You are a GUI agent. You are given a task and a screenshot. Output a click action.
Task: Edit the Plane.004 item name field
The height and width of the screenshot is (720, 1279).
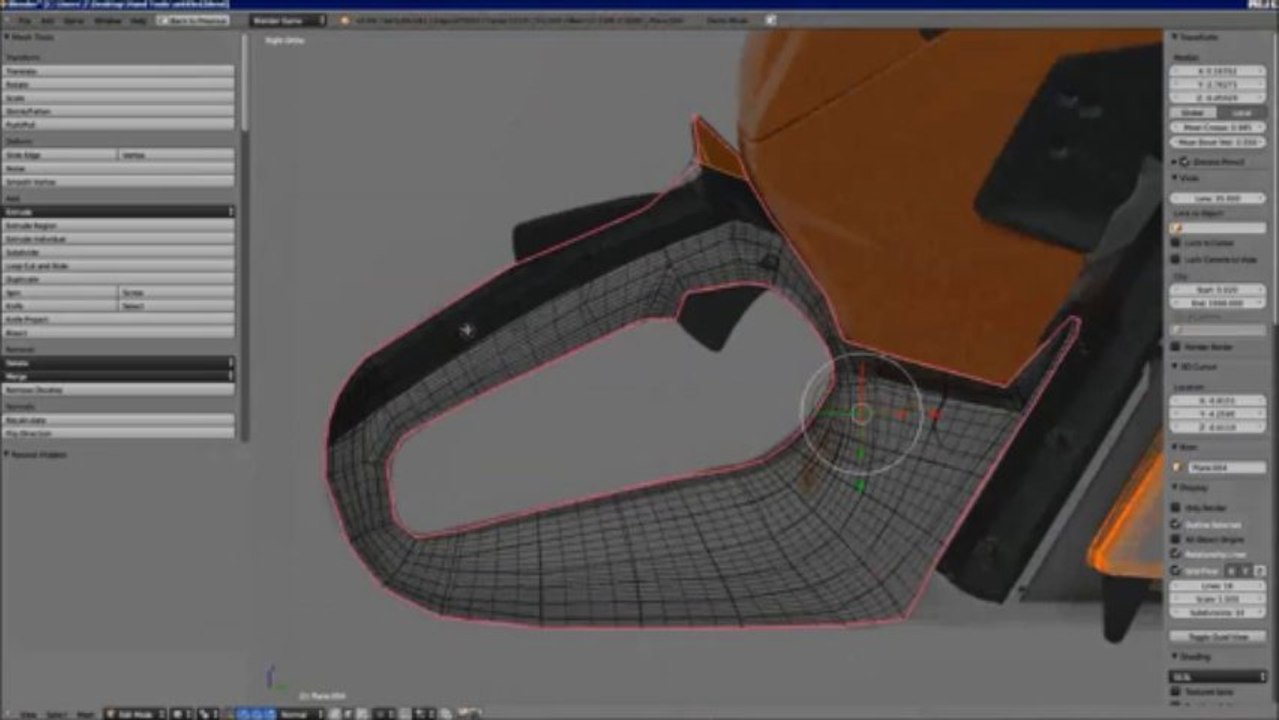pos(1227,467)
